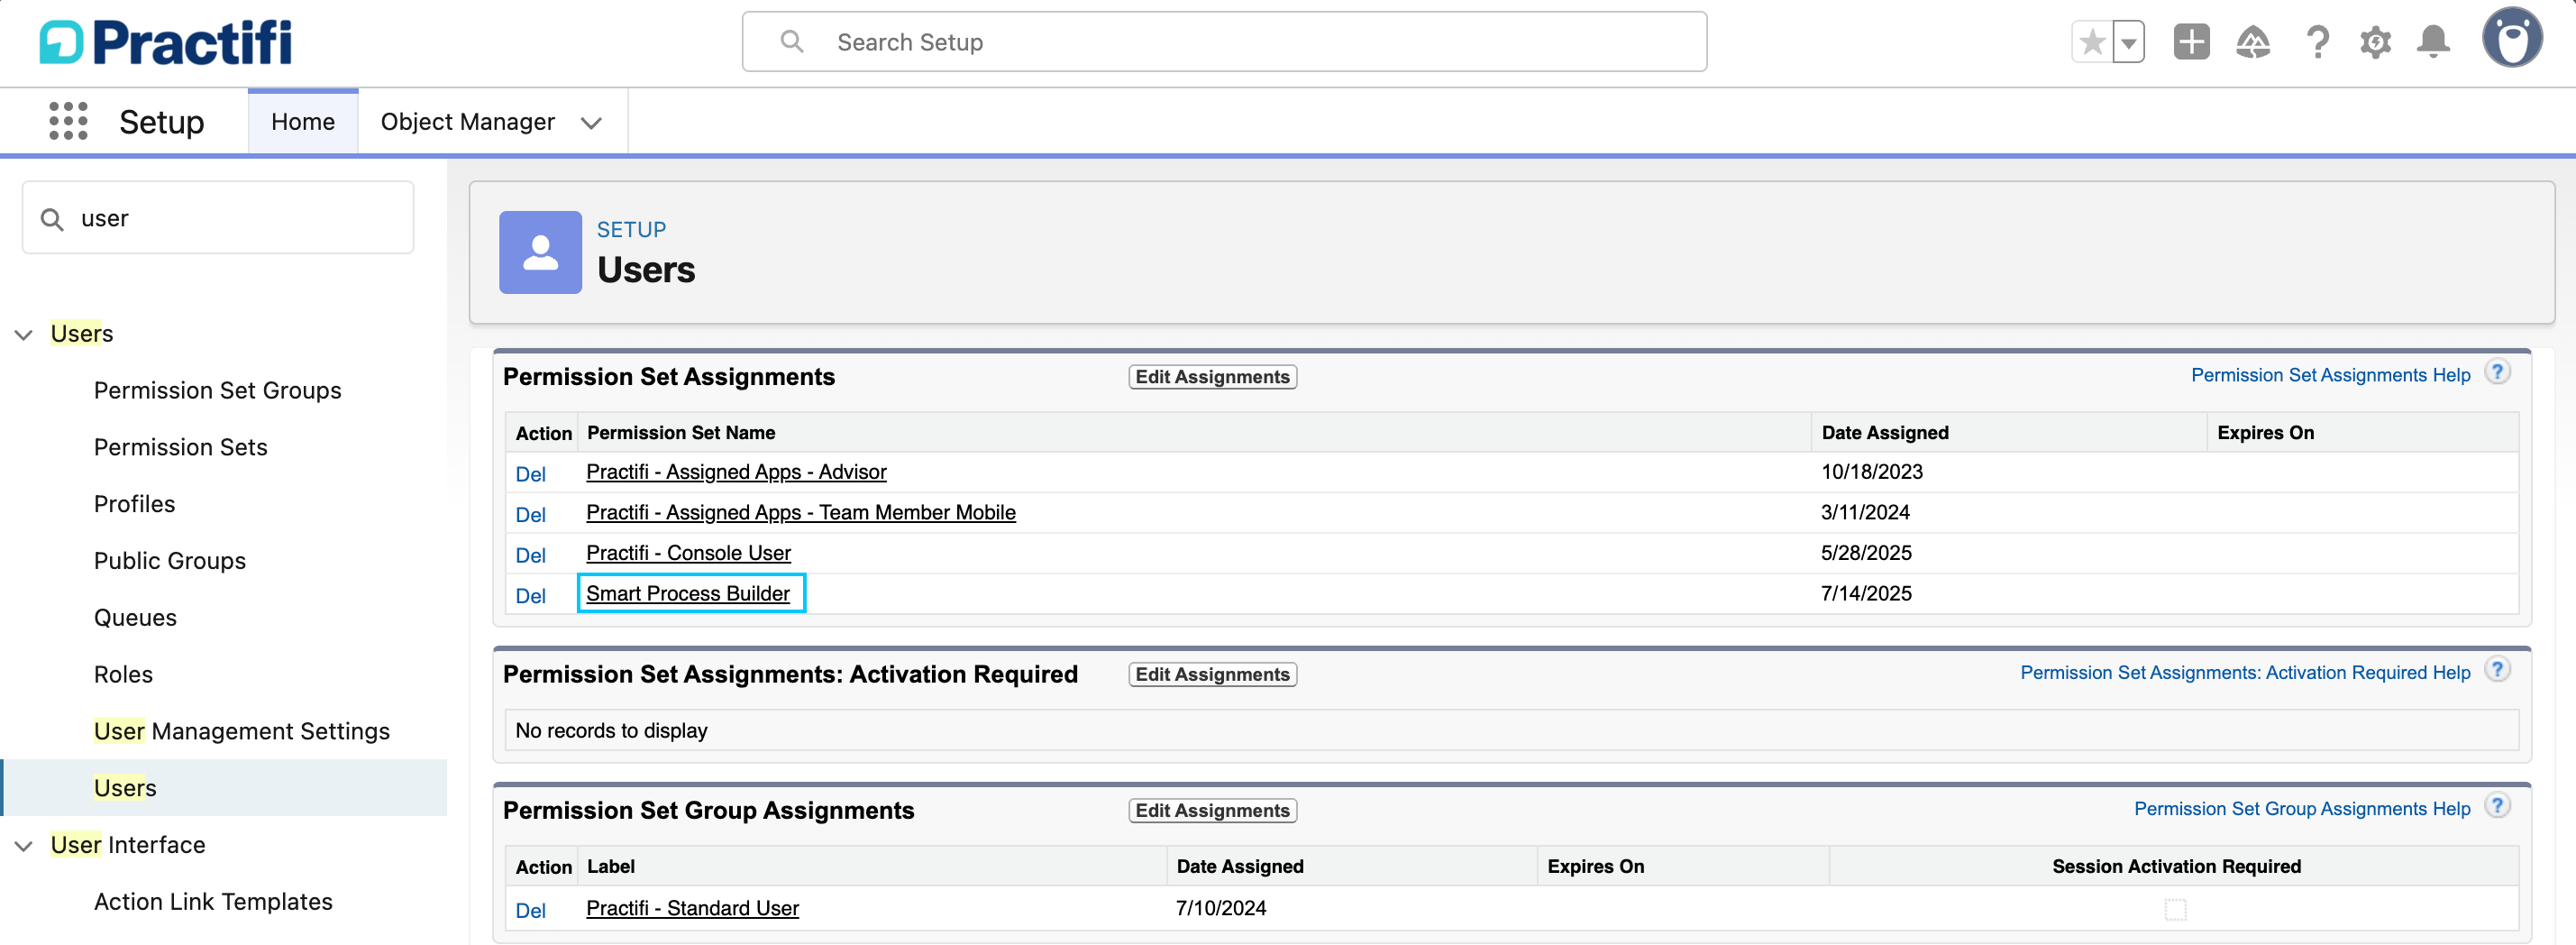Open the notifications bell

2433,42
